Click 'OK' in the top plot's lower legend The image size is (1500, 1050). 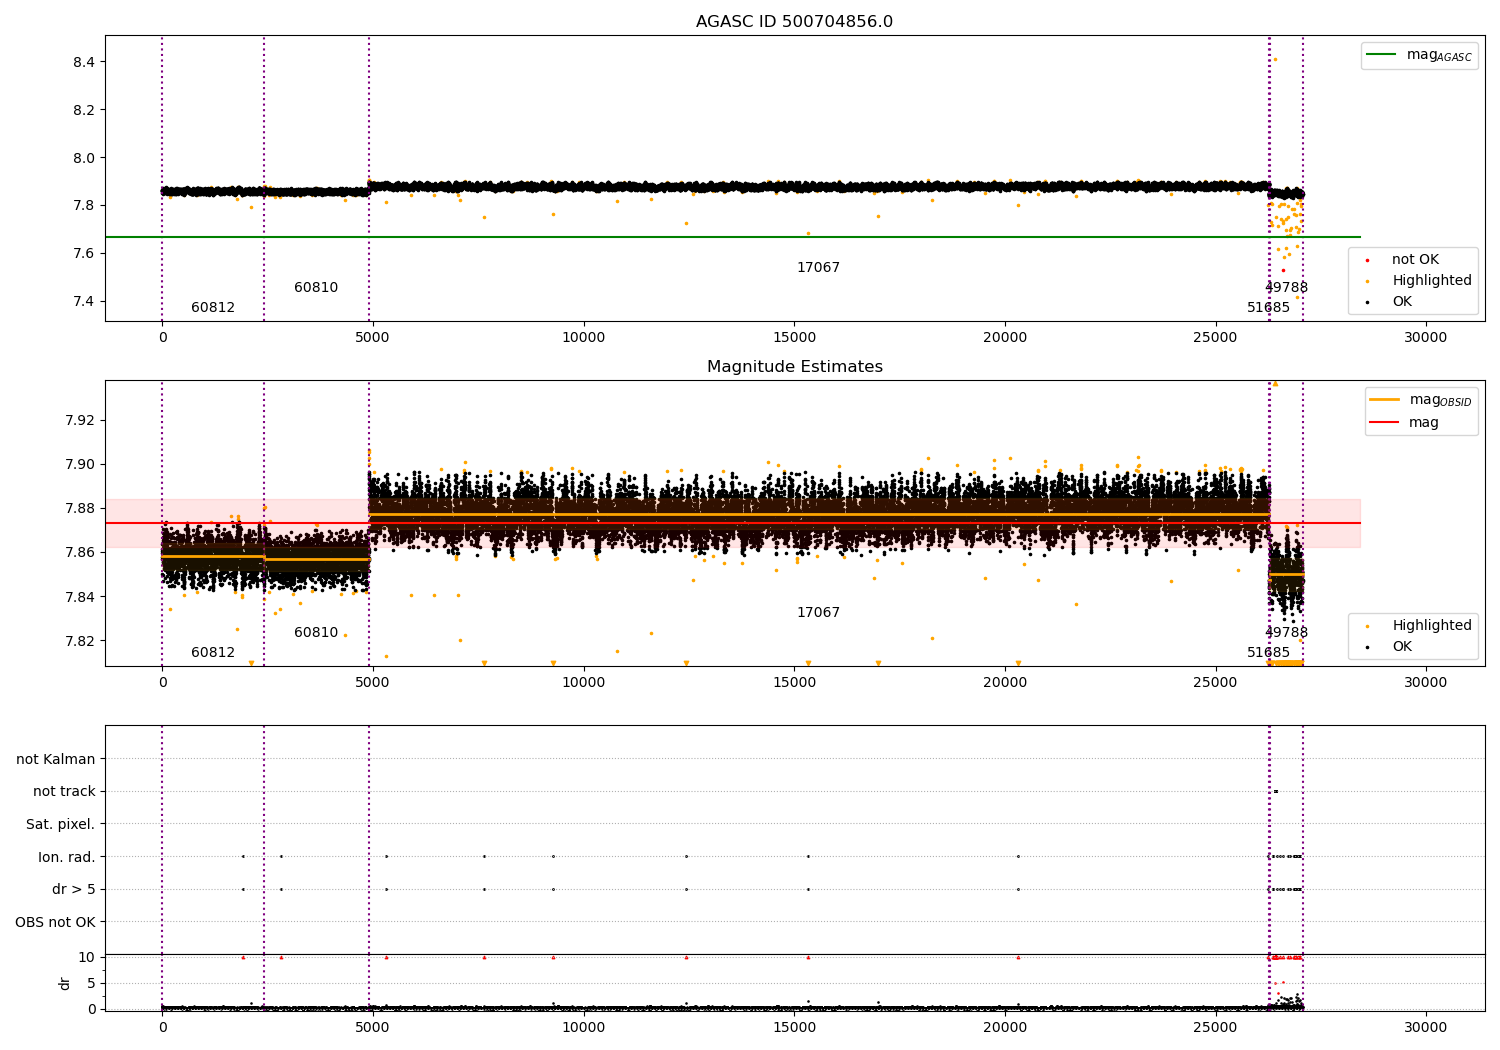[1390, 302]
